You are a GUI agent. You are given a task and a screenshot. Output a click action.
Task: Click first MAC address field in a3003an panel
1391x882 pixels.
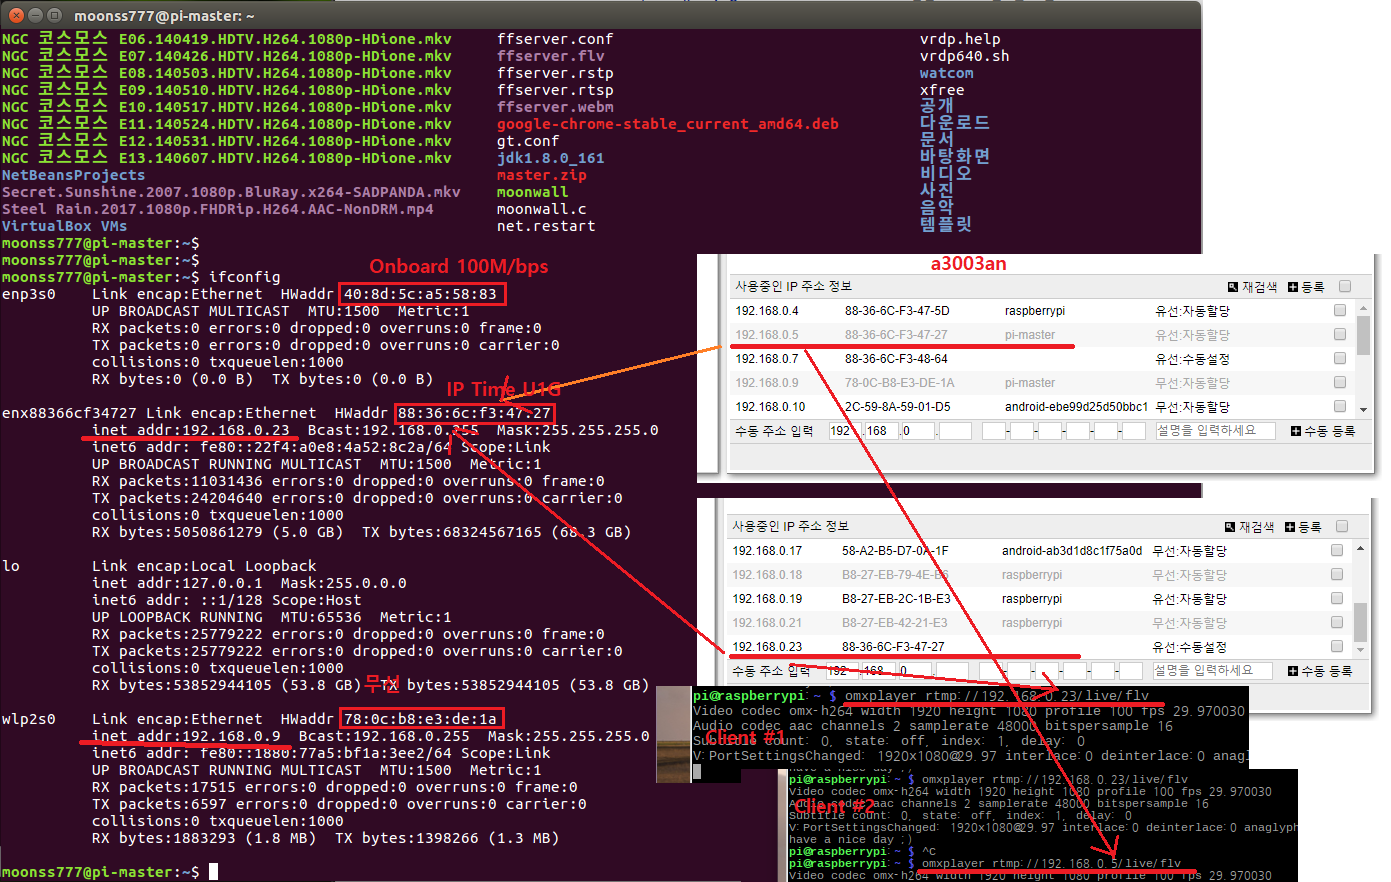tap(994, 431)
